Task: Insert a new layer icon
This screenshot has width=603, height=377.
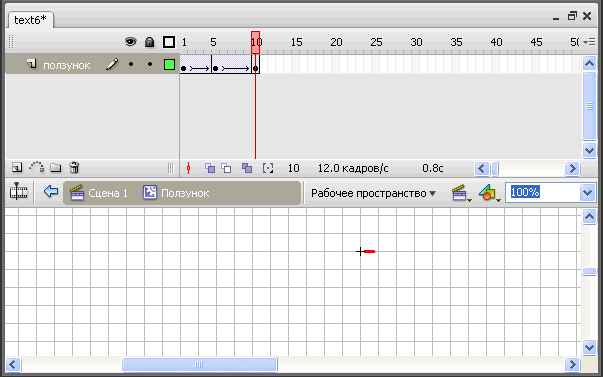Action: (x=17, y=168)
